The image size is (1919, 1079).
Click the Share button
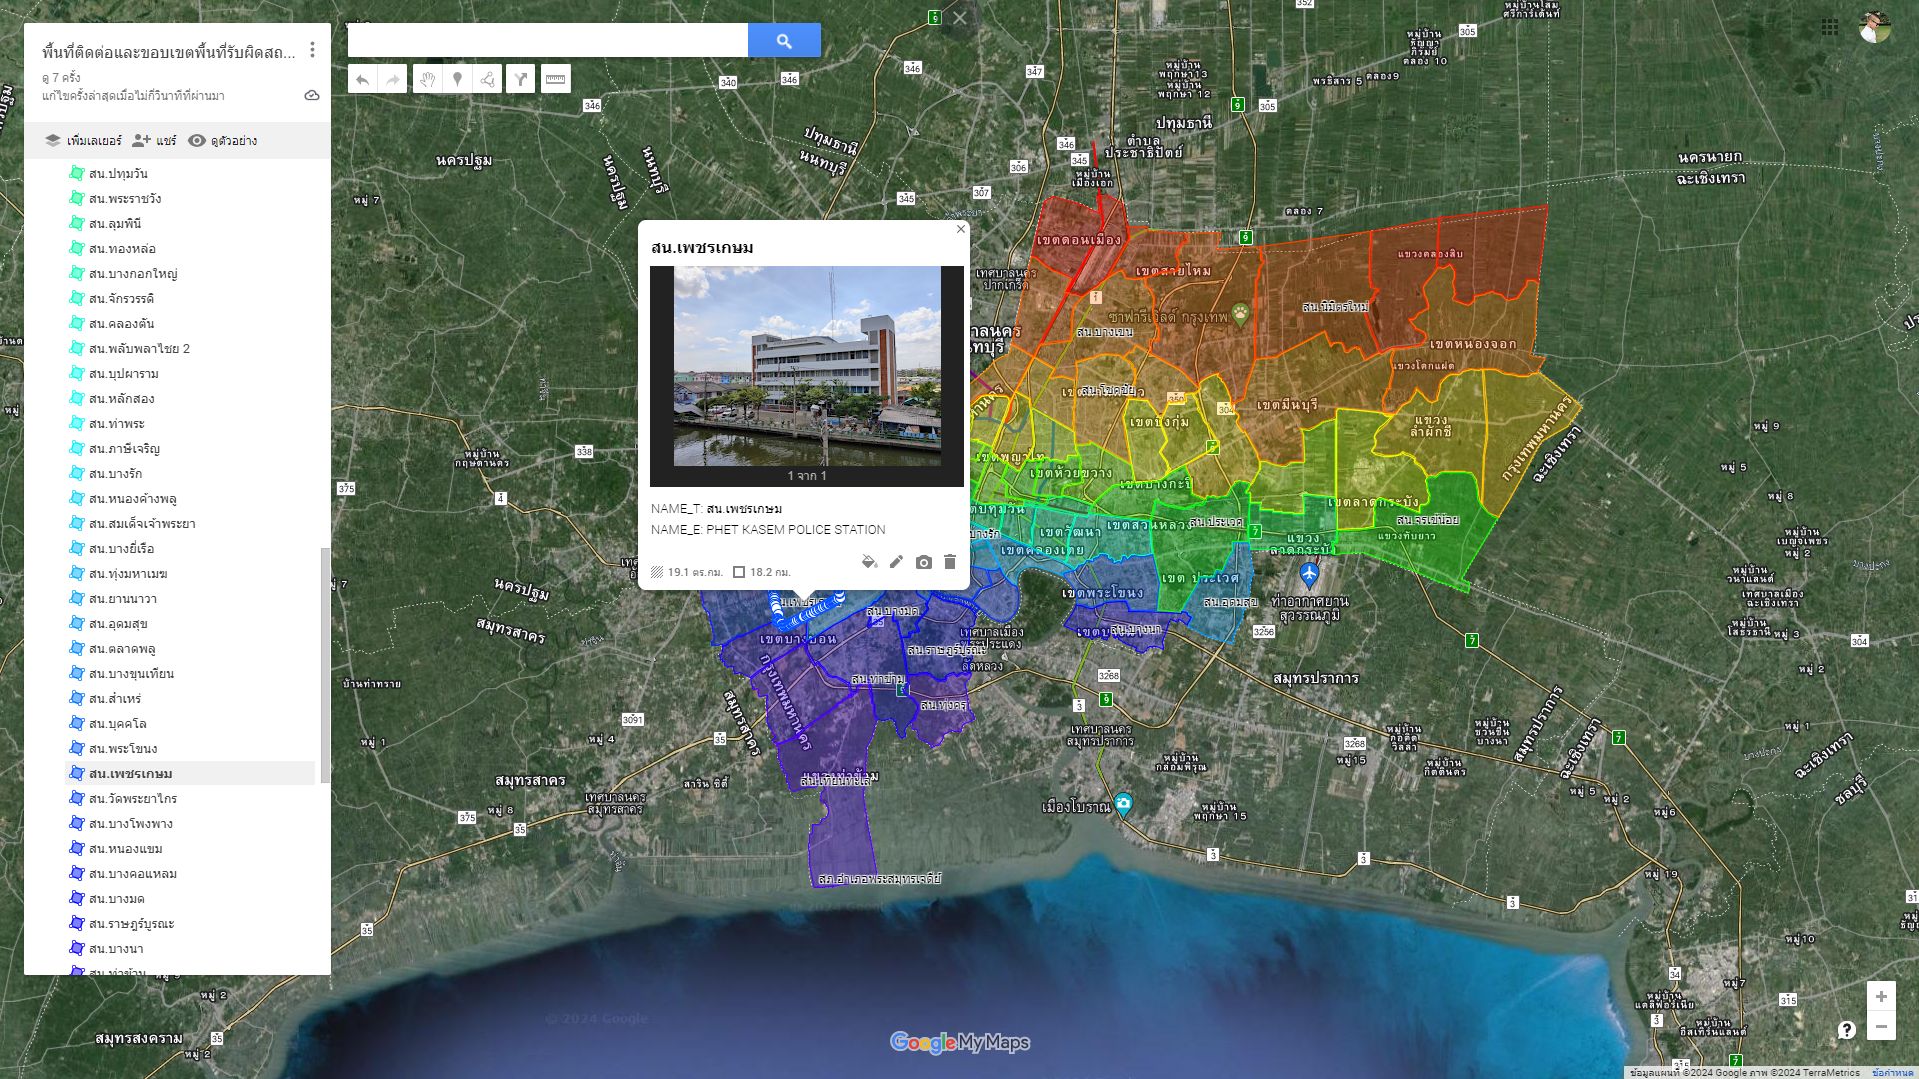pos(154,141)
